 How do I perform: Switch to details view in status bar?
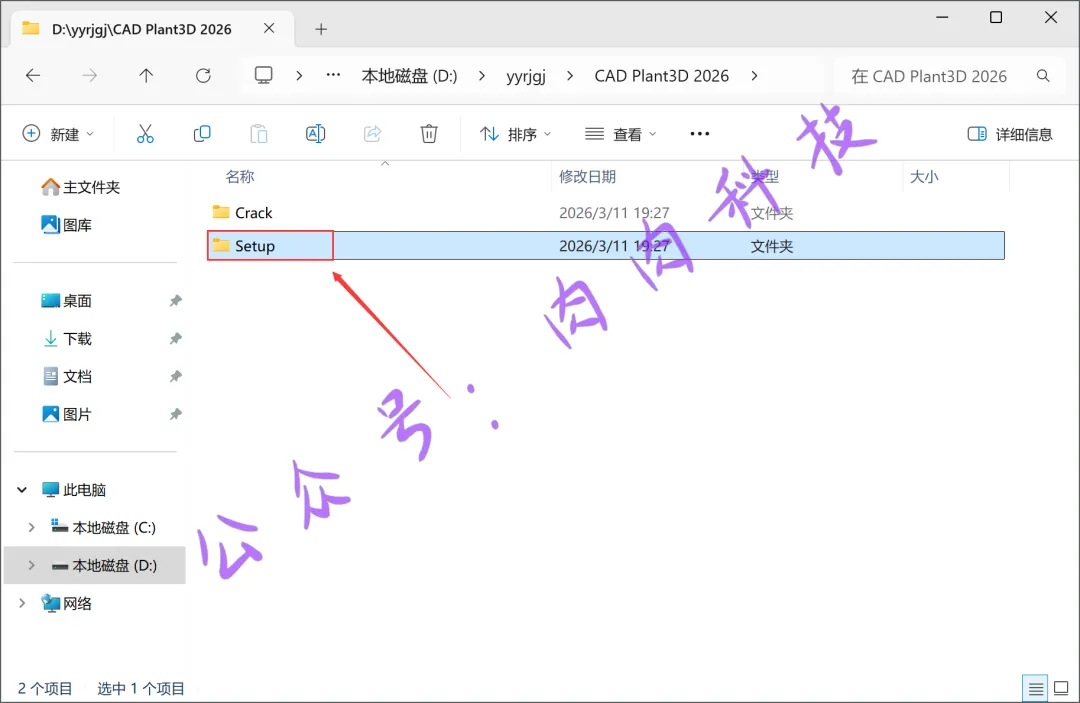pos(1035,688)
